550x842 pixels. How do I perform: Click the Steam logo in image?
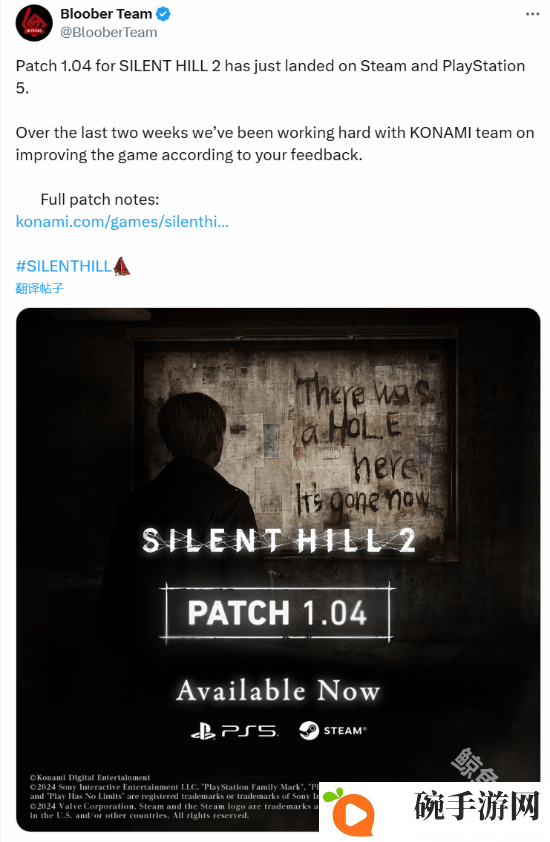click(x=333, y=730)
